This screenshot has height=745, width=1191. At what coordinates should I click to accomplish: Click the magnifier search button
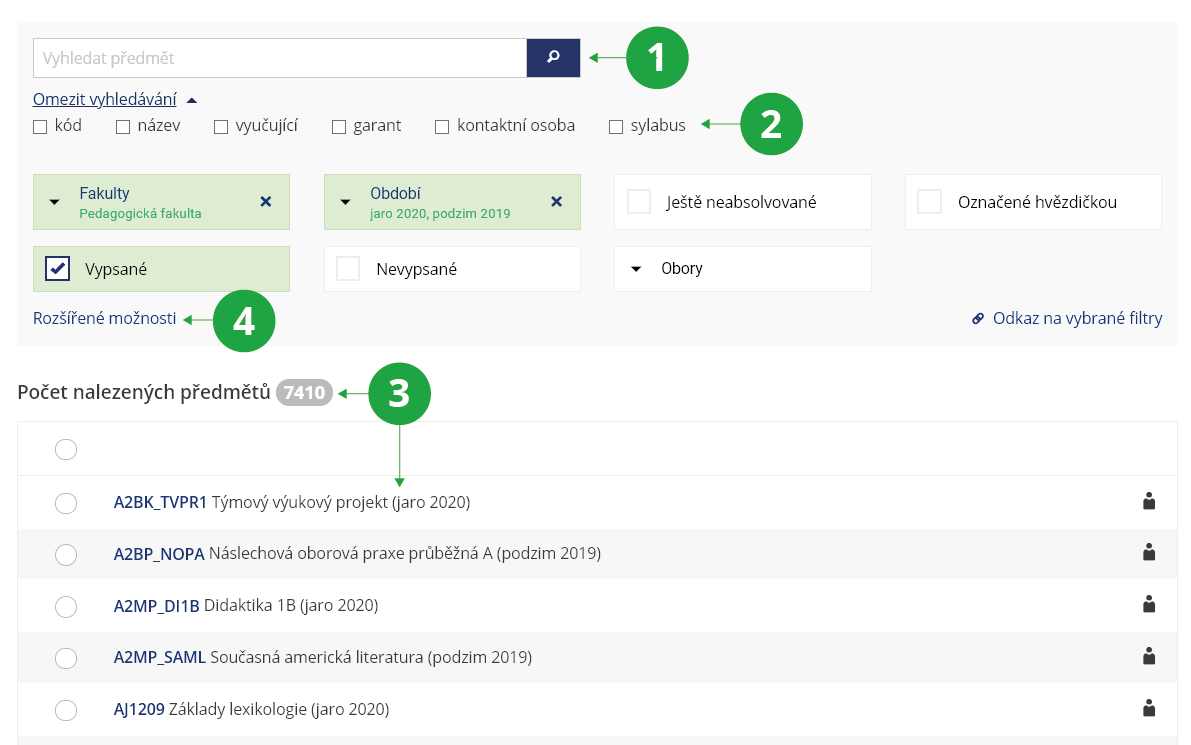tap(553, 58)
